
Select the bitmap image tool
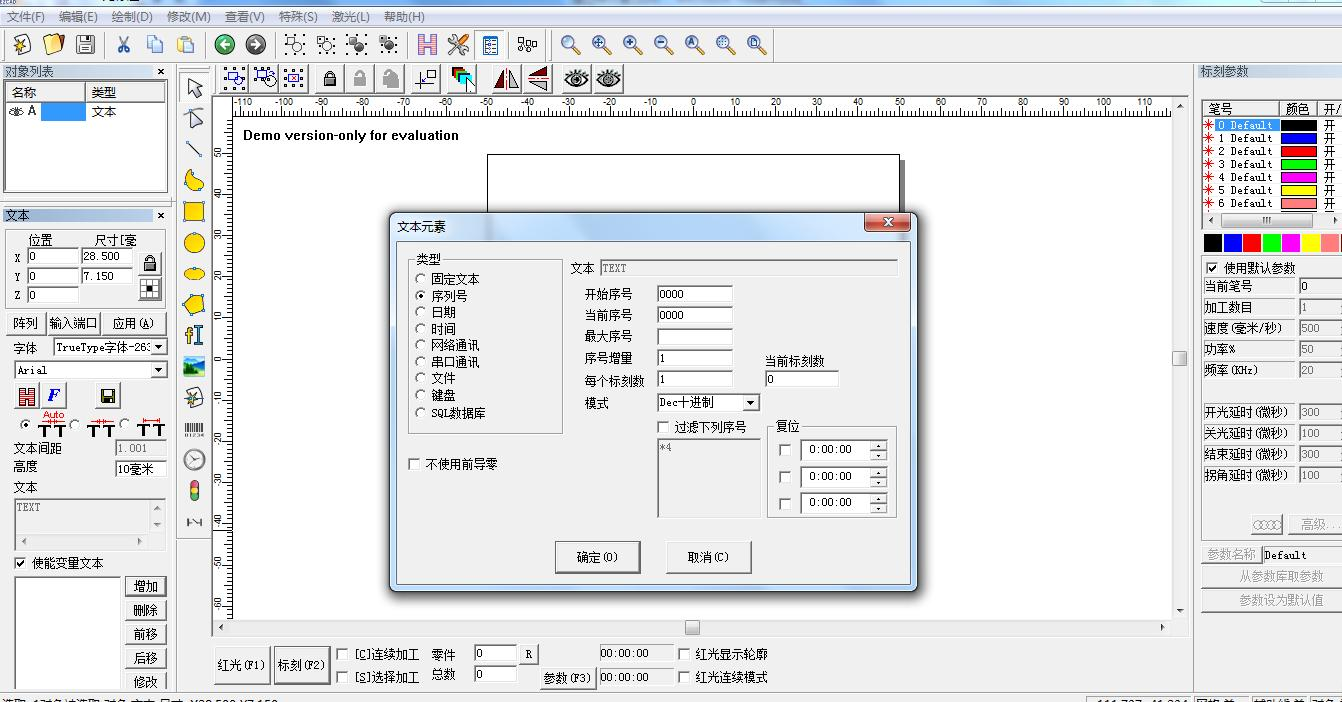(193, 365)
